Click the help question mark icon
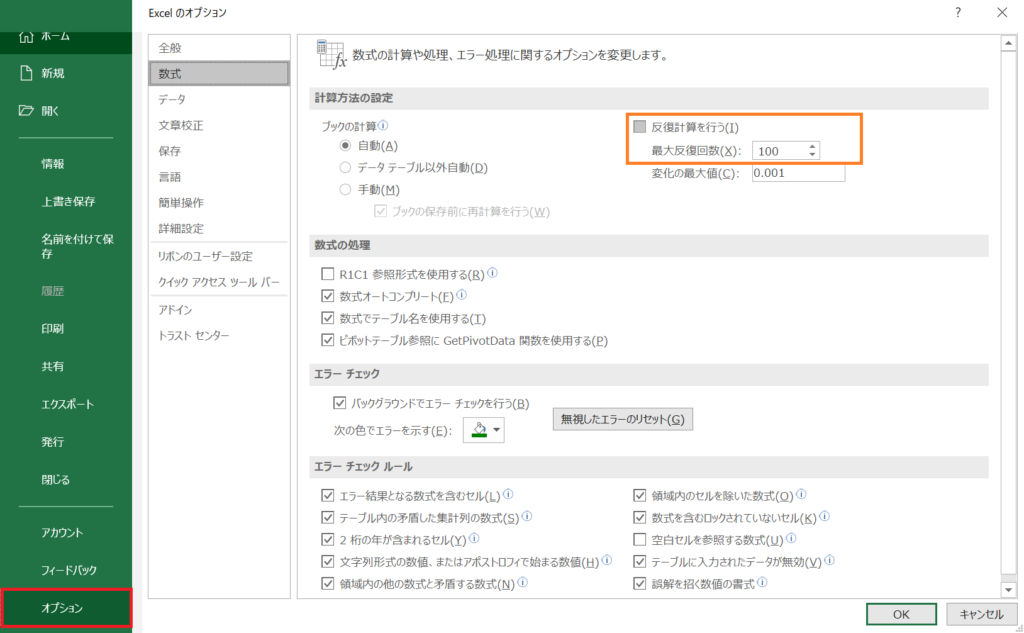The image size is (1024, 633). click(957, 12)
